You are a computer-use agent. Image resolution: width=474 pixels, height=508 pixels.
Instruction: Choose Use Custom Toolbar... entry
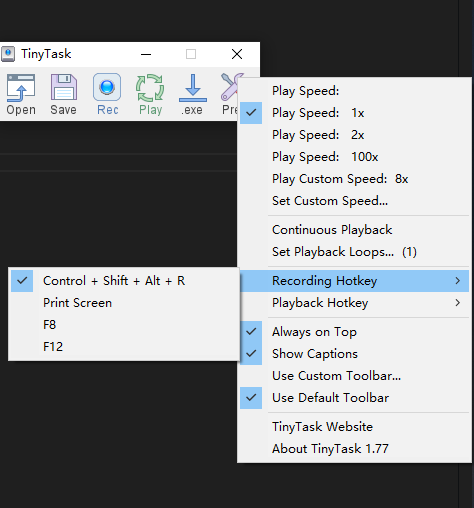[354, 376]
